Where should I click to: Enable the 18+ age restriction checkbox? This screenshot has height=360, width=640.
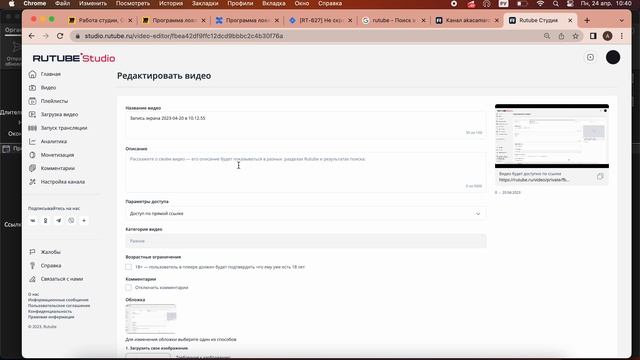click(129, 267)
